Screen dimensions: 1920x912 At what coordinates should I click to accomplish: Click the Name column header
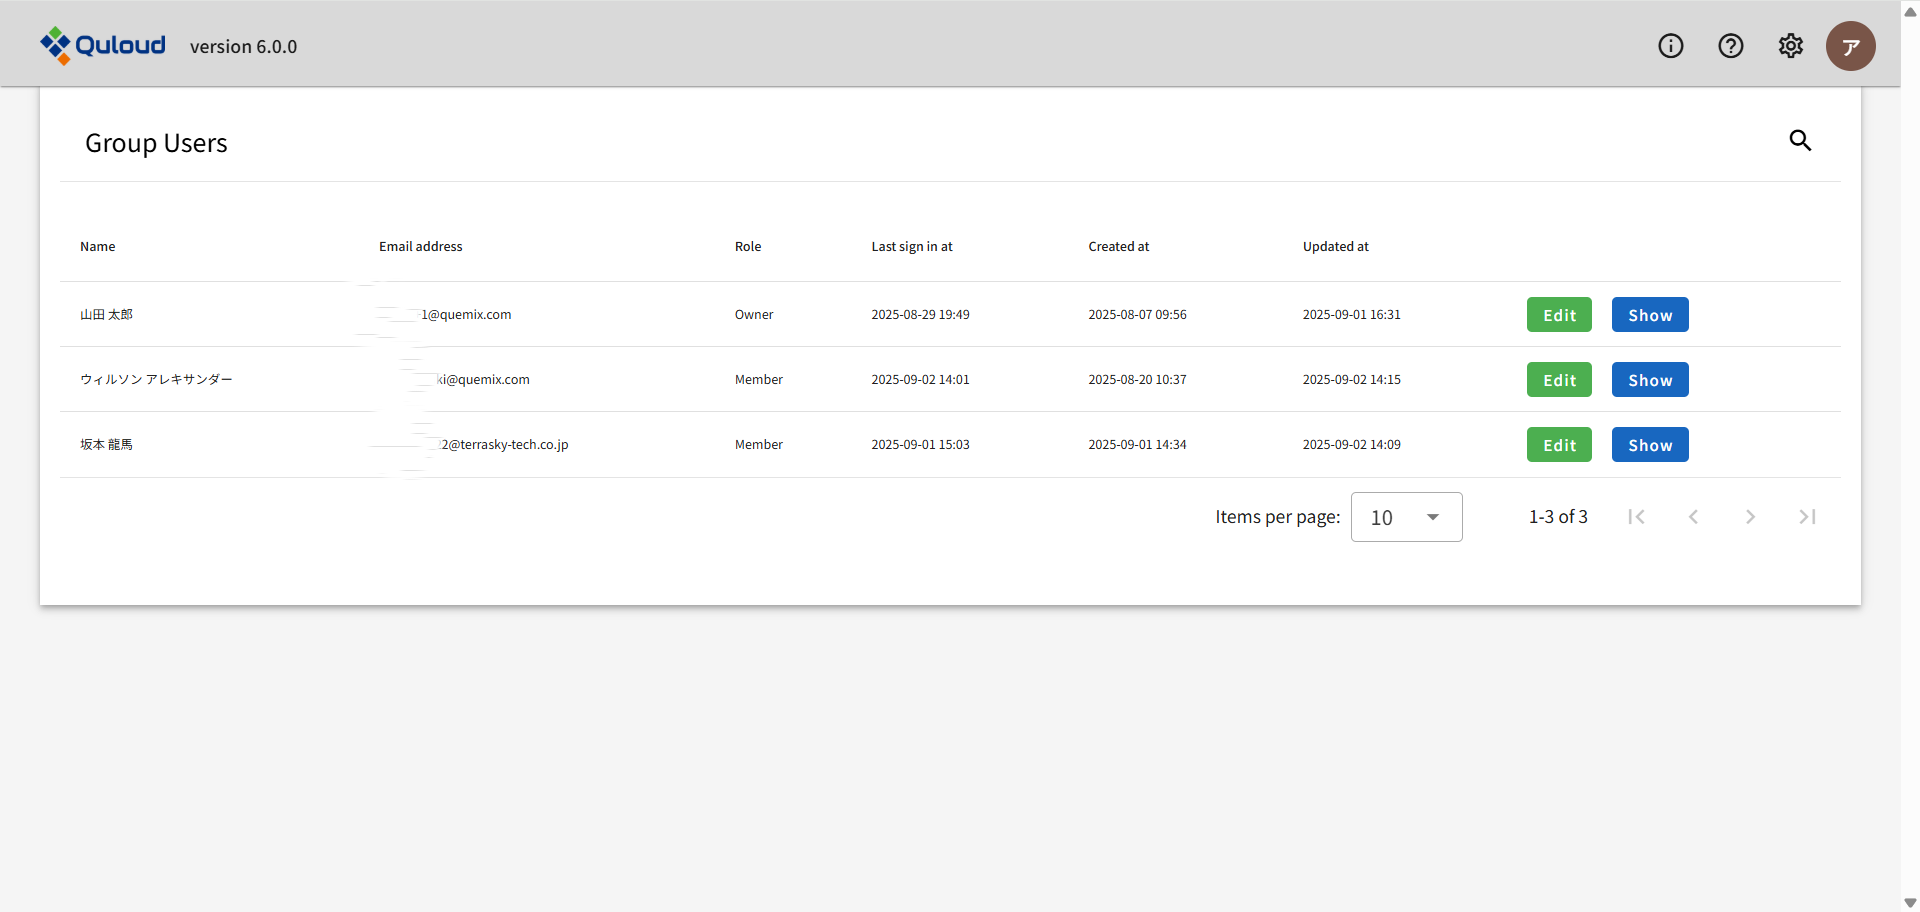click(x=98, y=247)
